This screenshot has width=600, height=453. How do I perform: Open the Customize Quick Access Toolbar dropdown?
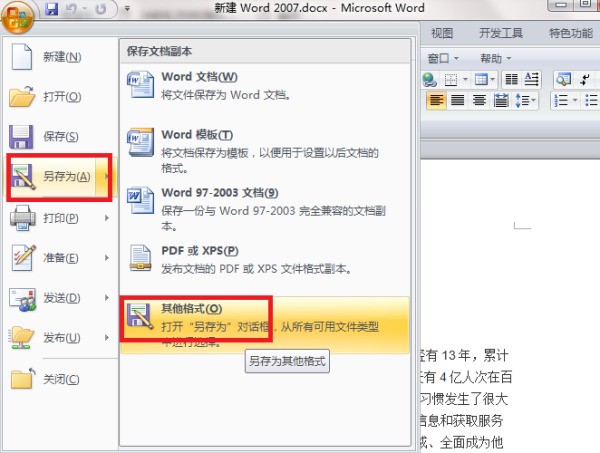coord(127,8)
